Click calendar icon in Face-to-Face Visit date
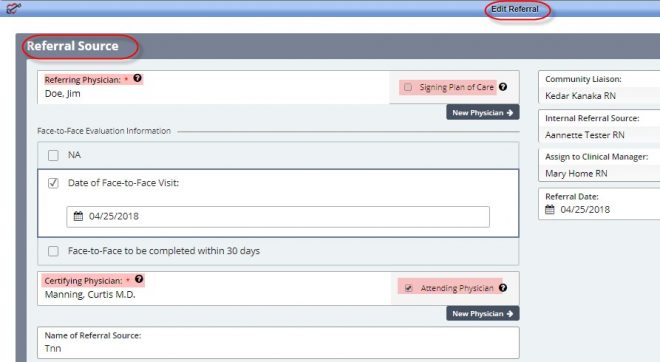Screen dimensions: 660x362 click(78, 216)
